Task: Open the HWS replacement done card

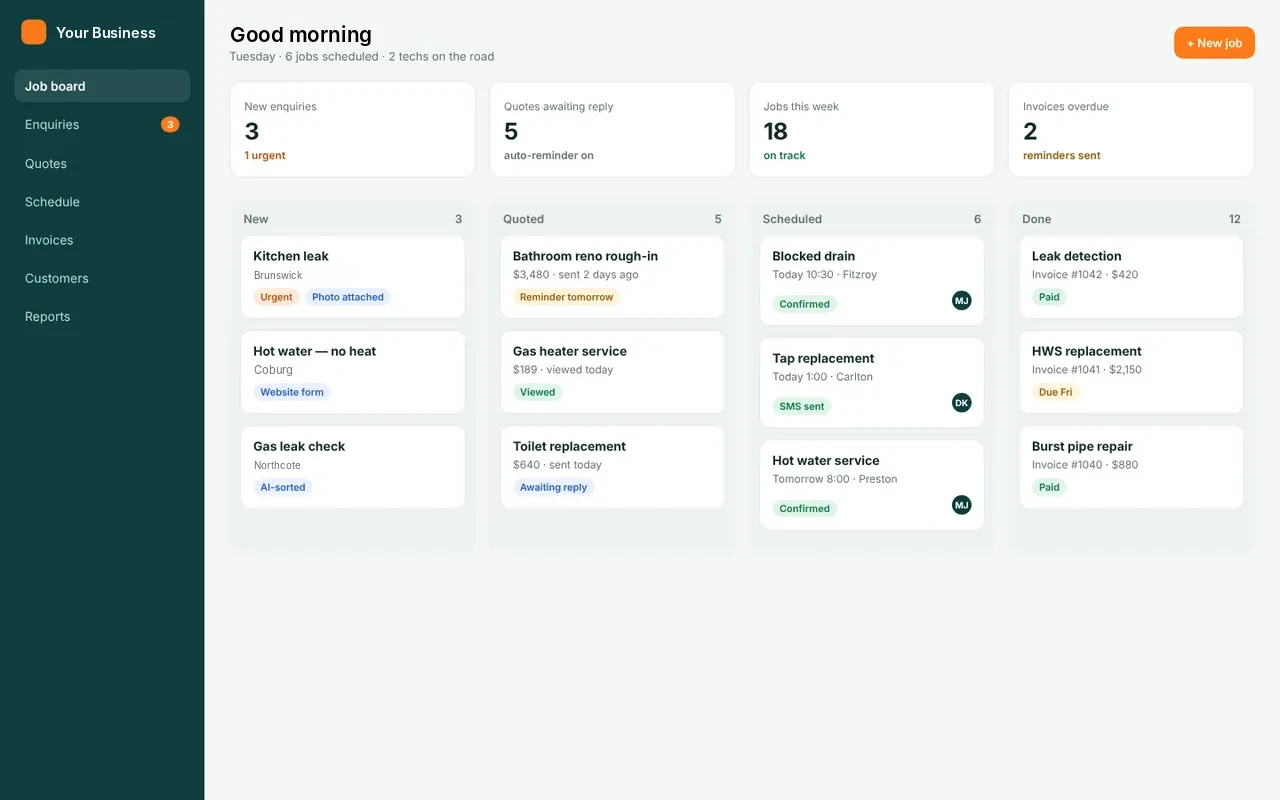Action: (1131, 372)
